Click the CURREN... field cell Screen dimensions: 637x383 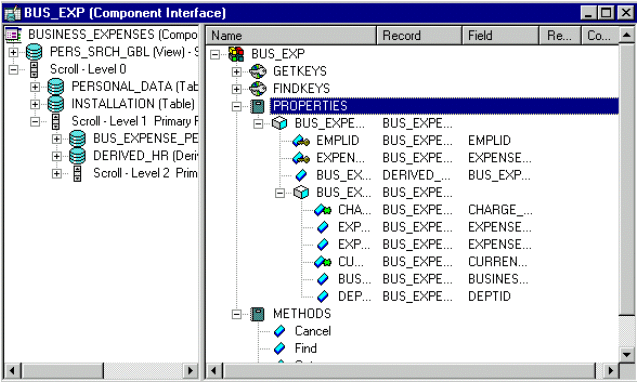point(498,262)
